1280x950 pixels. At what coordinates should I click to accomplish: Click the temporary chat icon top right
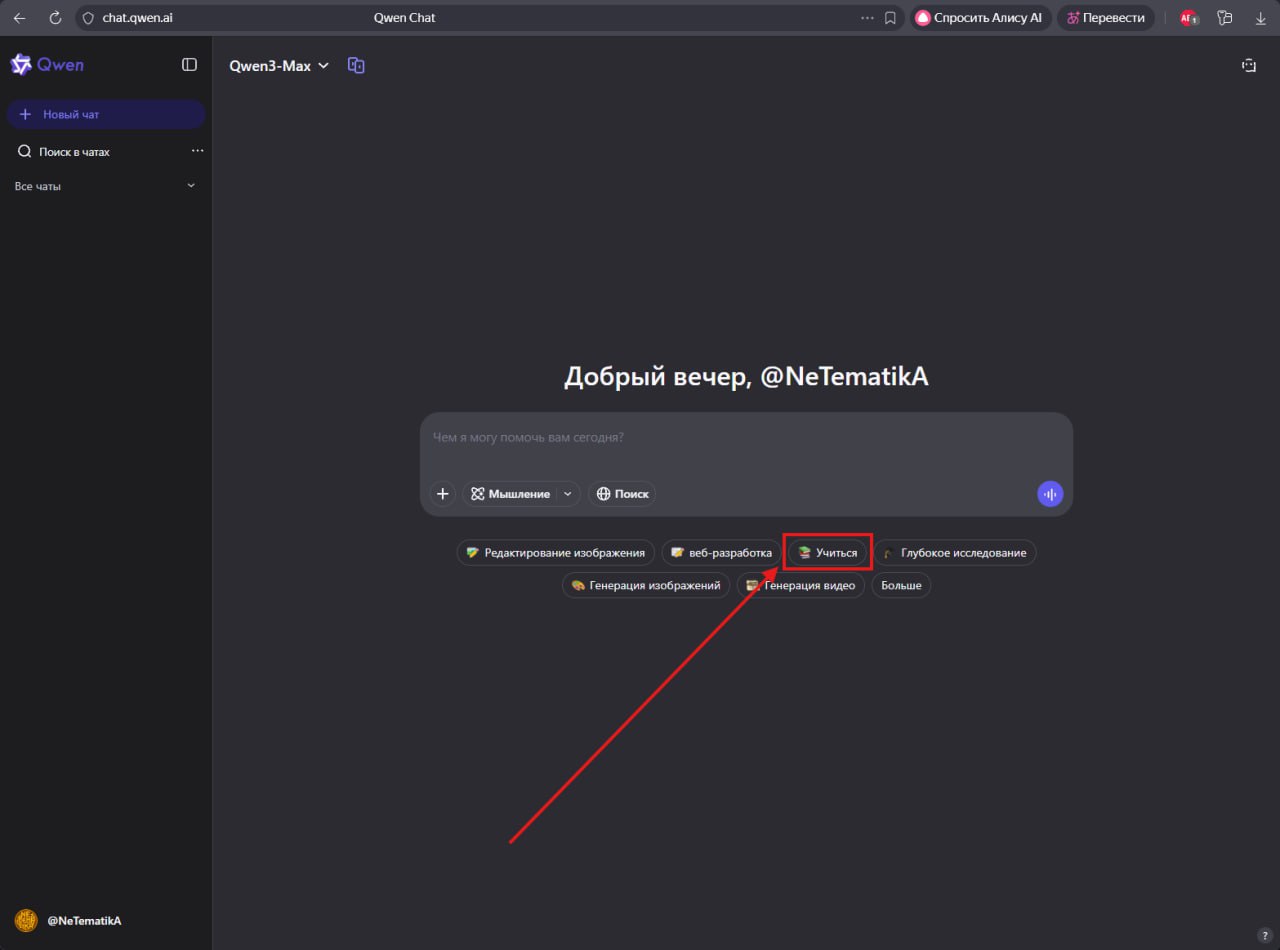pyautogui.click(x=1249, y=66)
